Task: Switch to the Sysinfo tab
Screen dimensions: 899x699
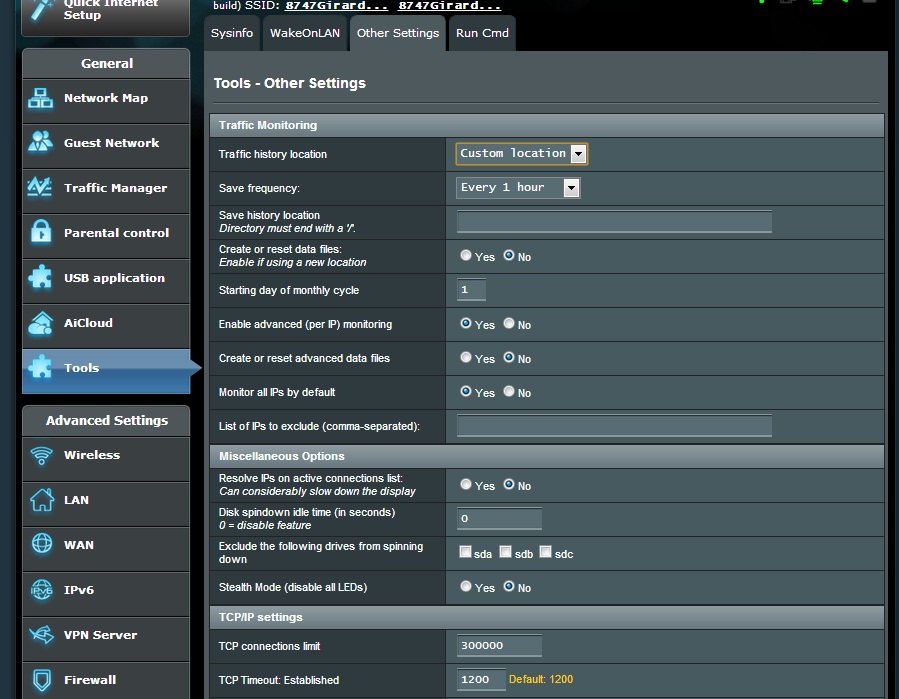Action: (232, 33)
